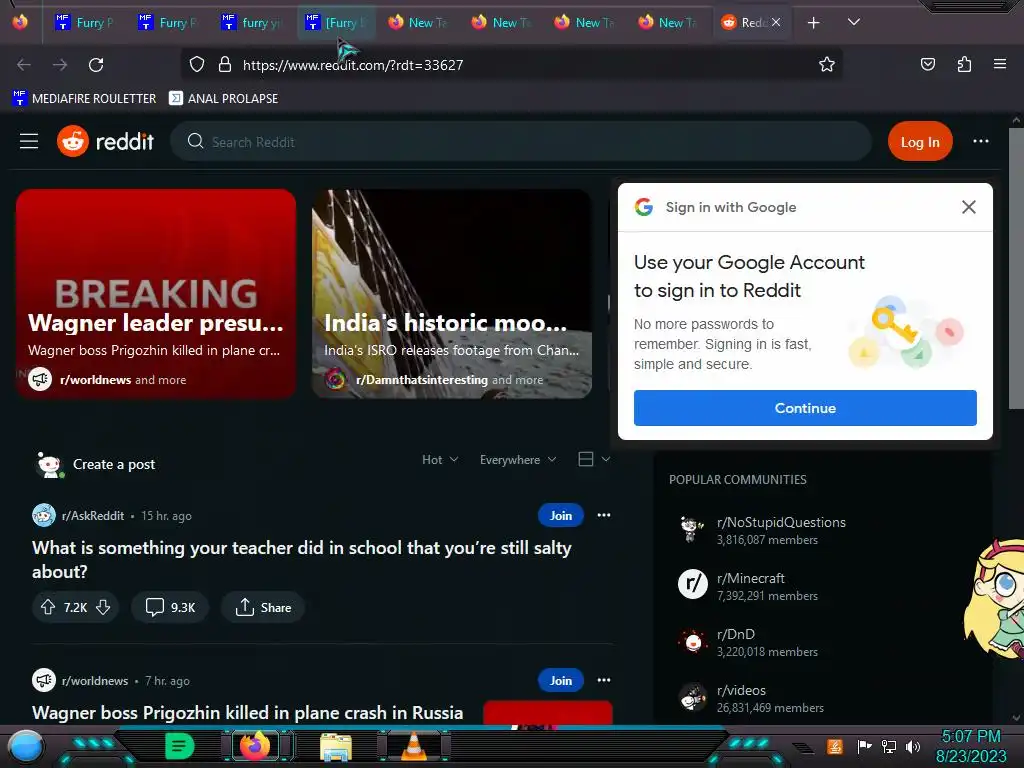
Task: Click the orange Log In button
Action: [920, 142]
